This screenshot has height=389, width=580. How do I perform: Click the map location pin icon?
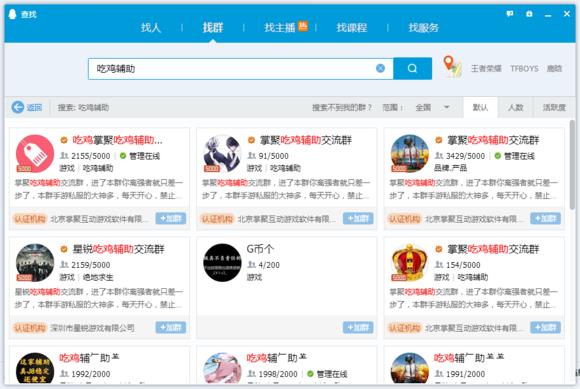(x=452, y=66)
